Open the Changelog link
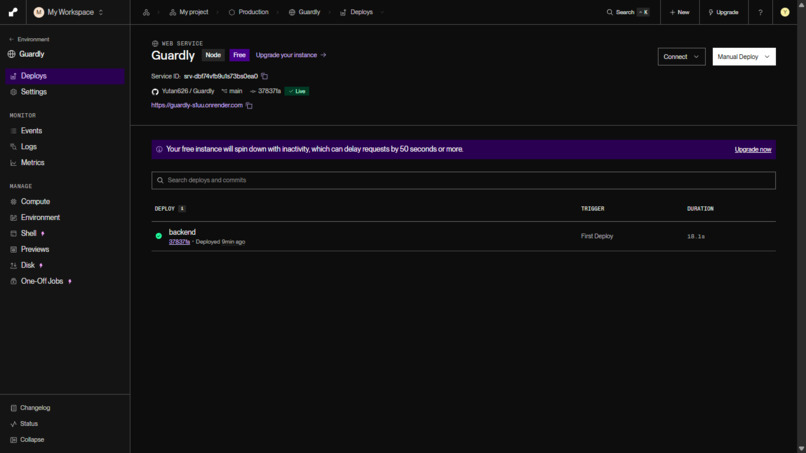This screenshot has width=806, height=453. tap(30, 408)
